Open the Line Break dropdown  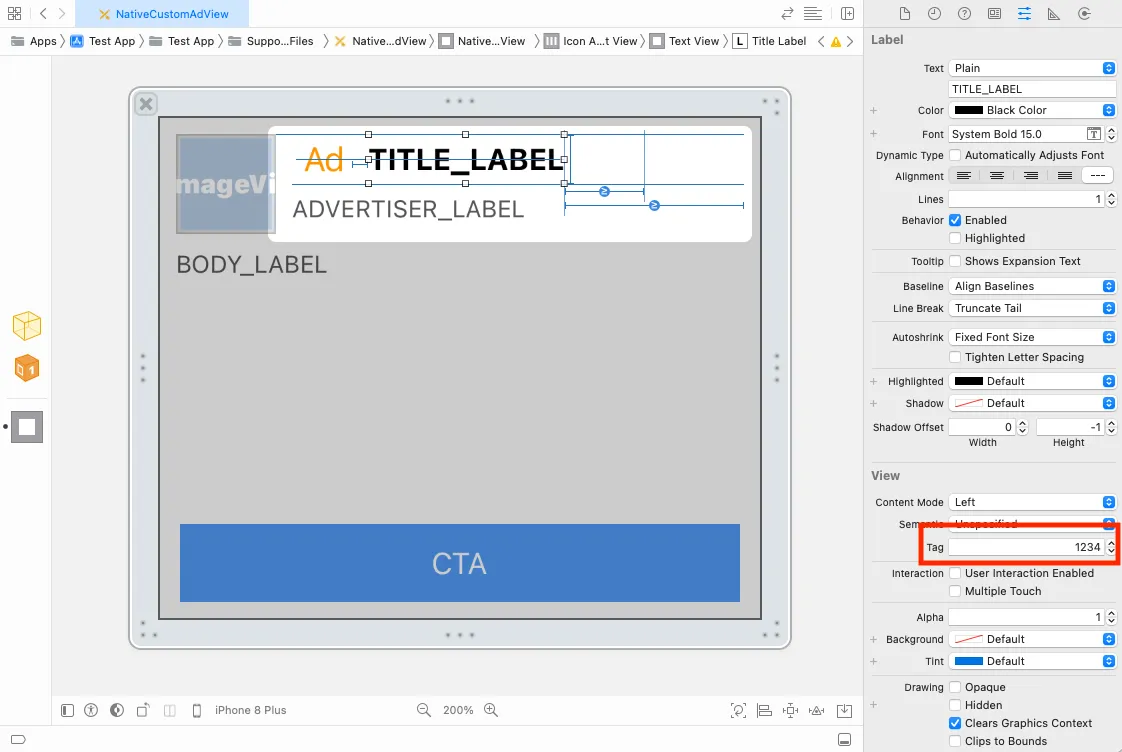click(1032, 308)
